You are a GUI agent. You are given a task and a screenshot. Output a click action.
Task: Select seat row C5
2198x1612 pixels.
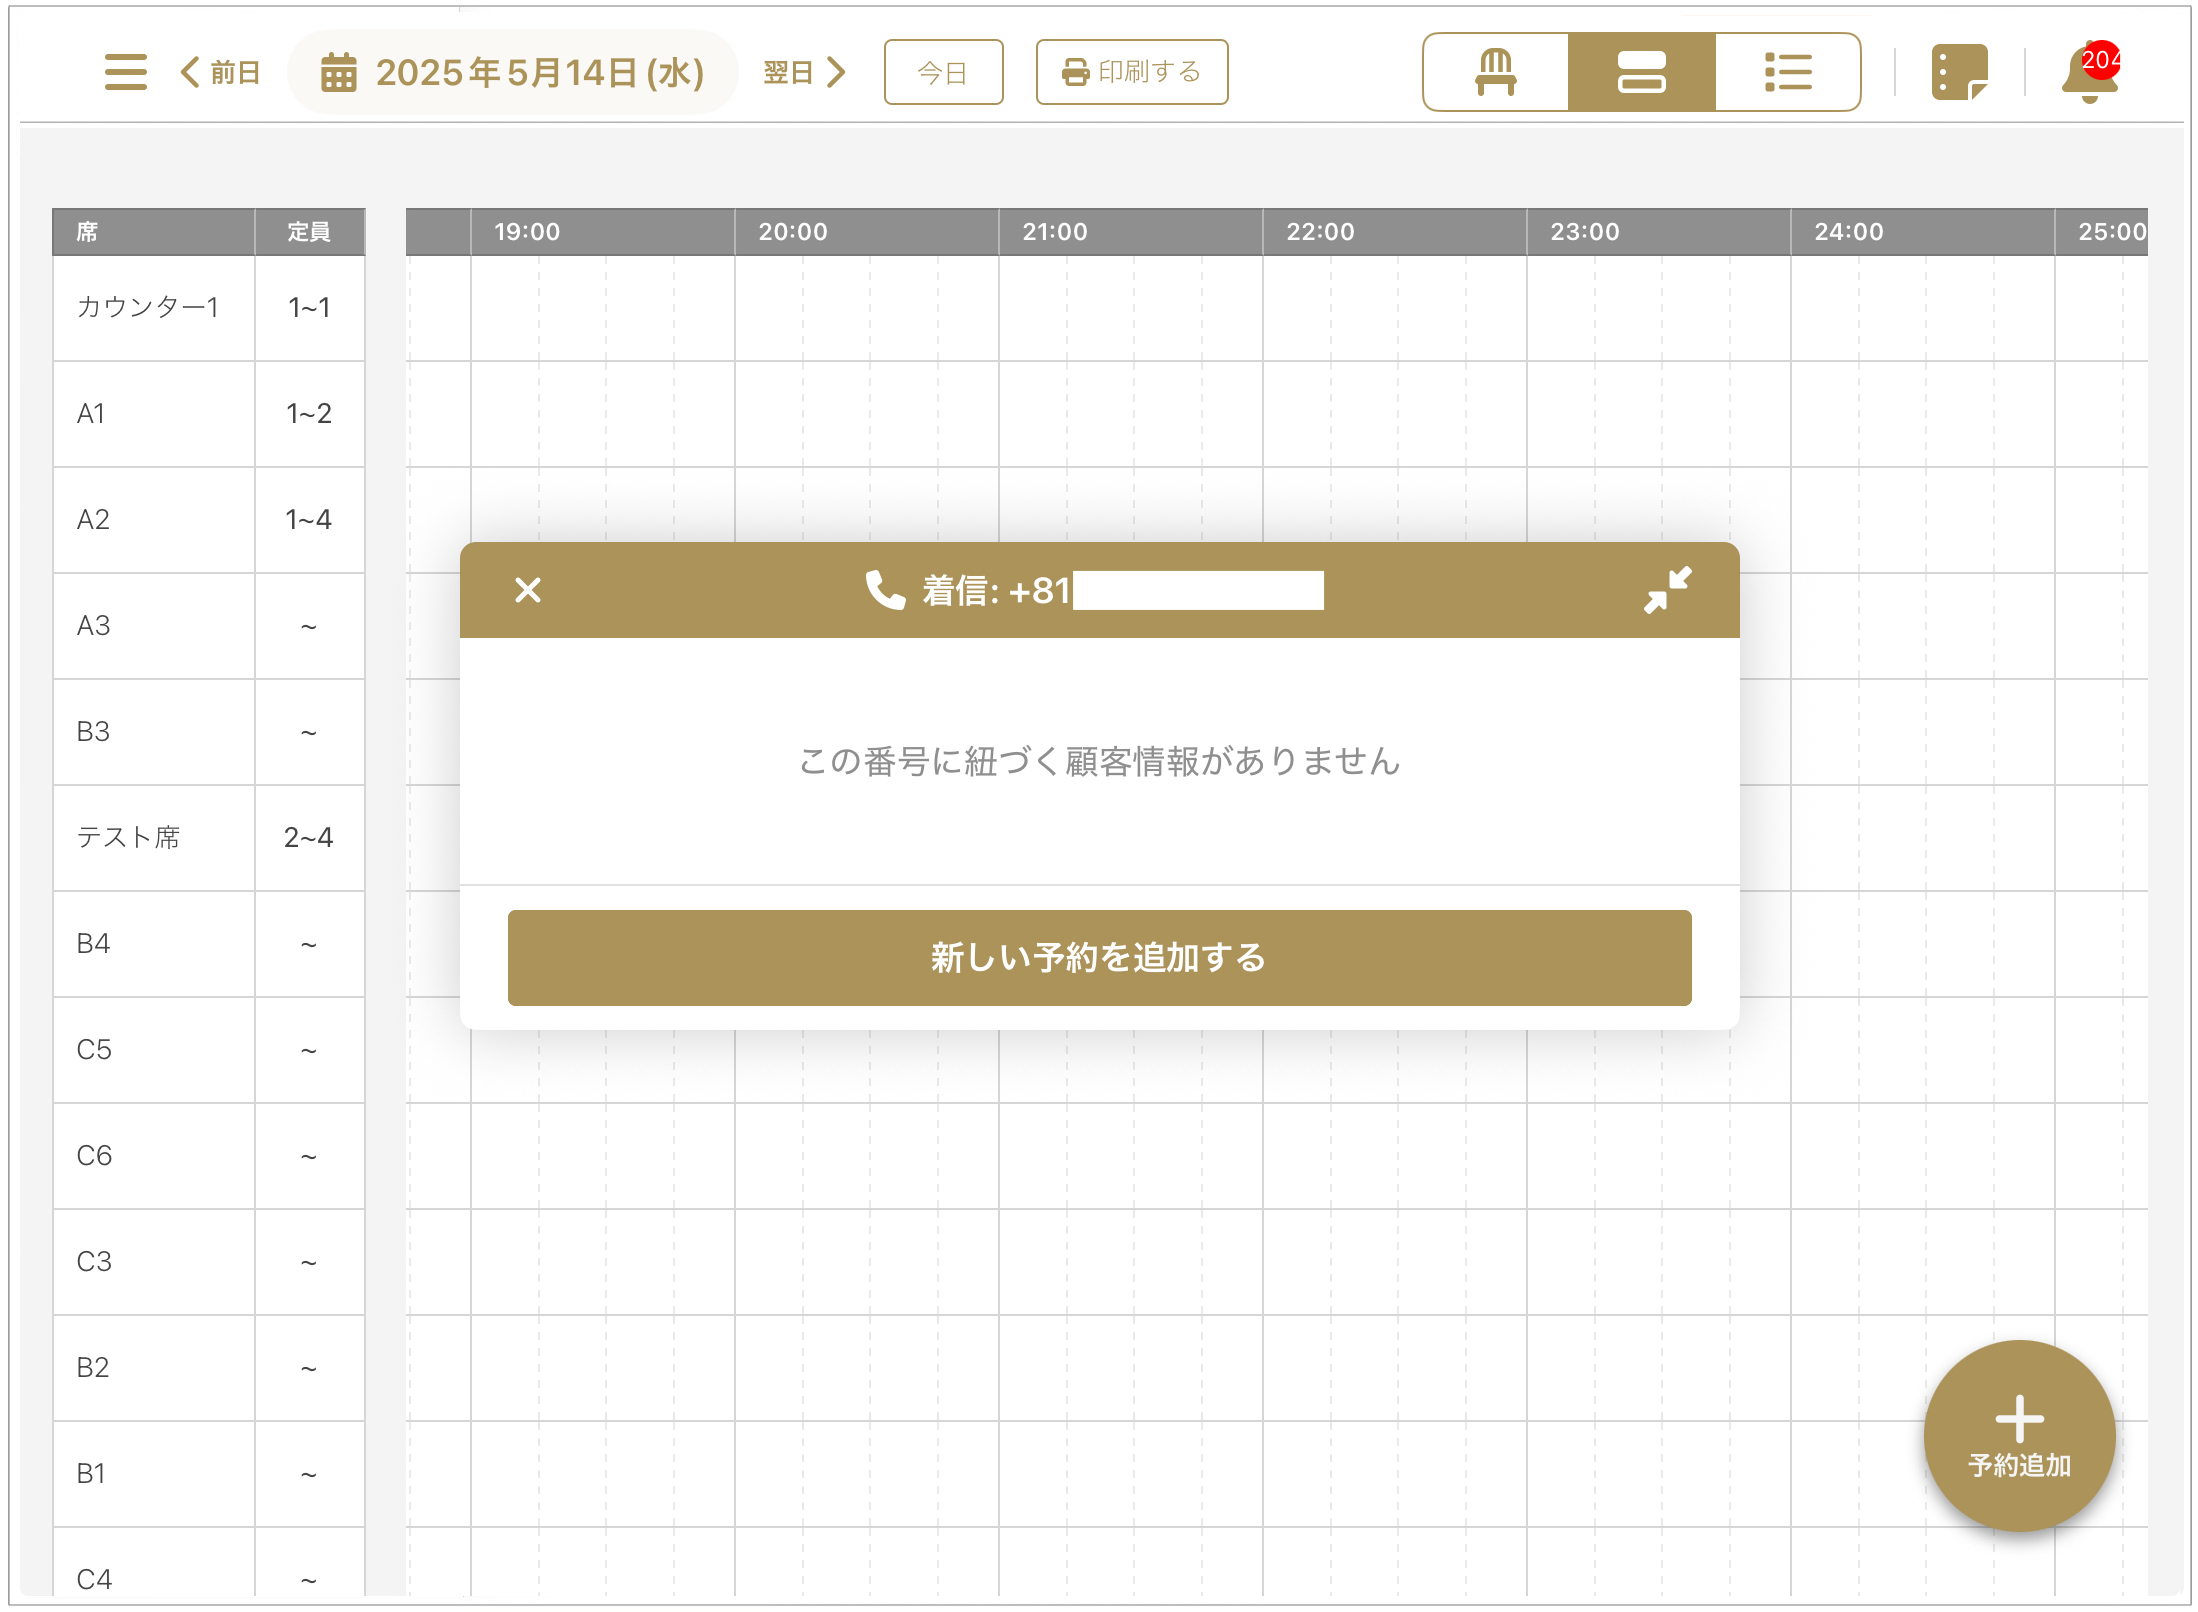209,1050
